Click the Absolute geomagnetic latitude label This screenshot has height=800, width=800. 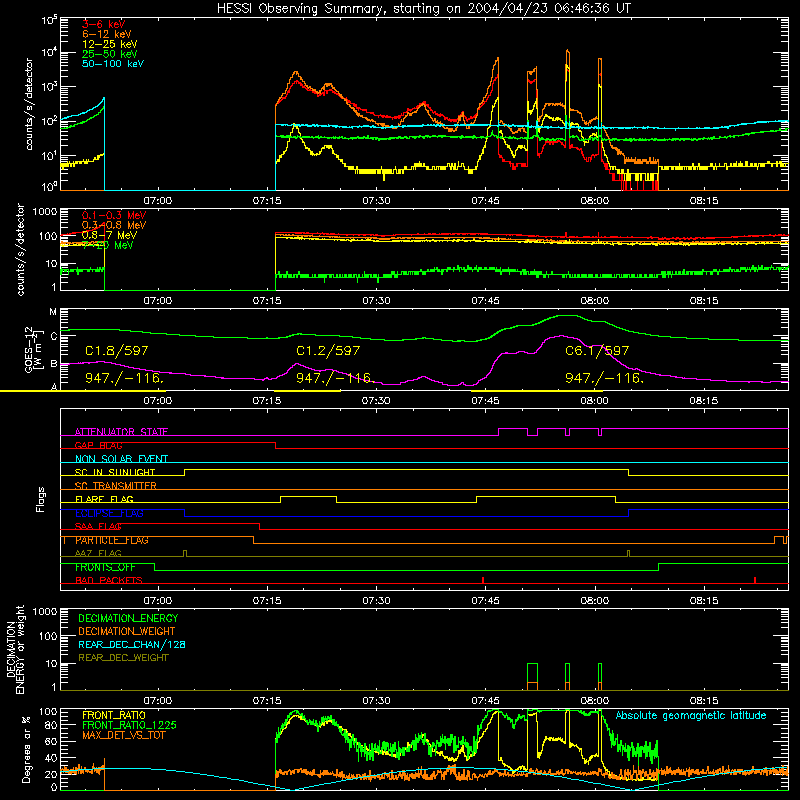pos(691,716)
